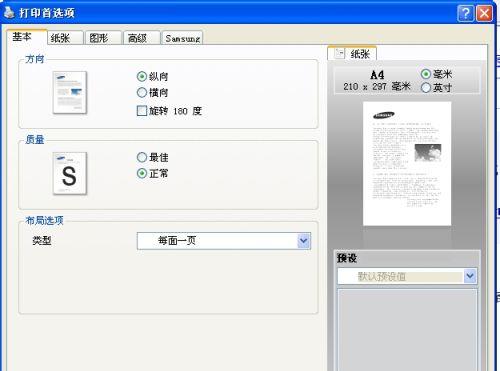Click the A4 paper size label

pos(377,74)
